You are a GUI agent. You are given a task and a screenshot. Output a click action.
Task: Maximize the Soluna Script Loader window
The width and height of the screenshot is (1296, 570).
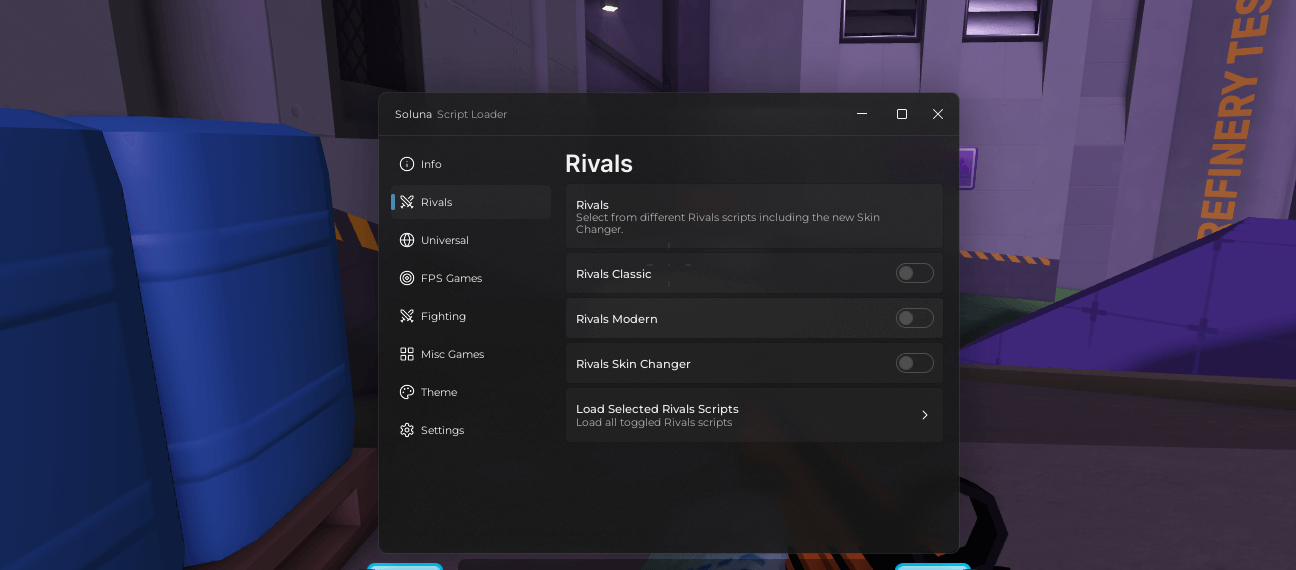902,114
